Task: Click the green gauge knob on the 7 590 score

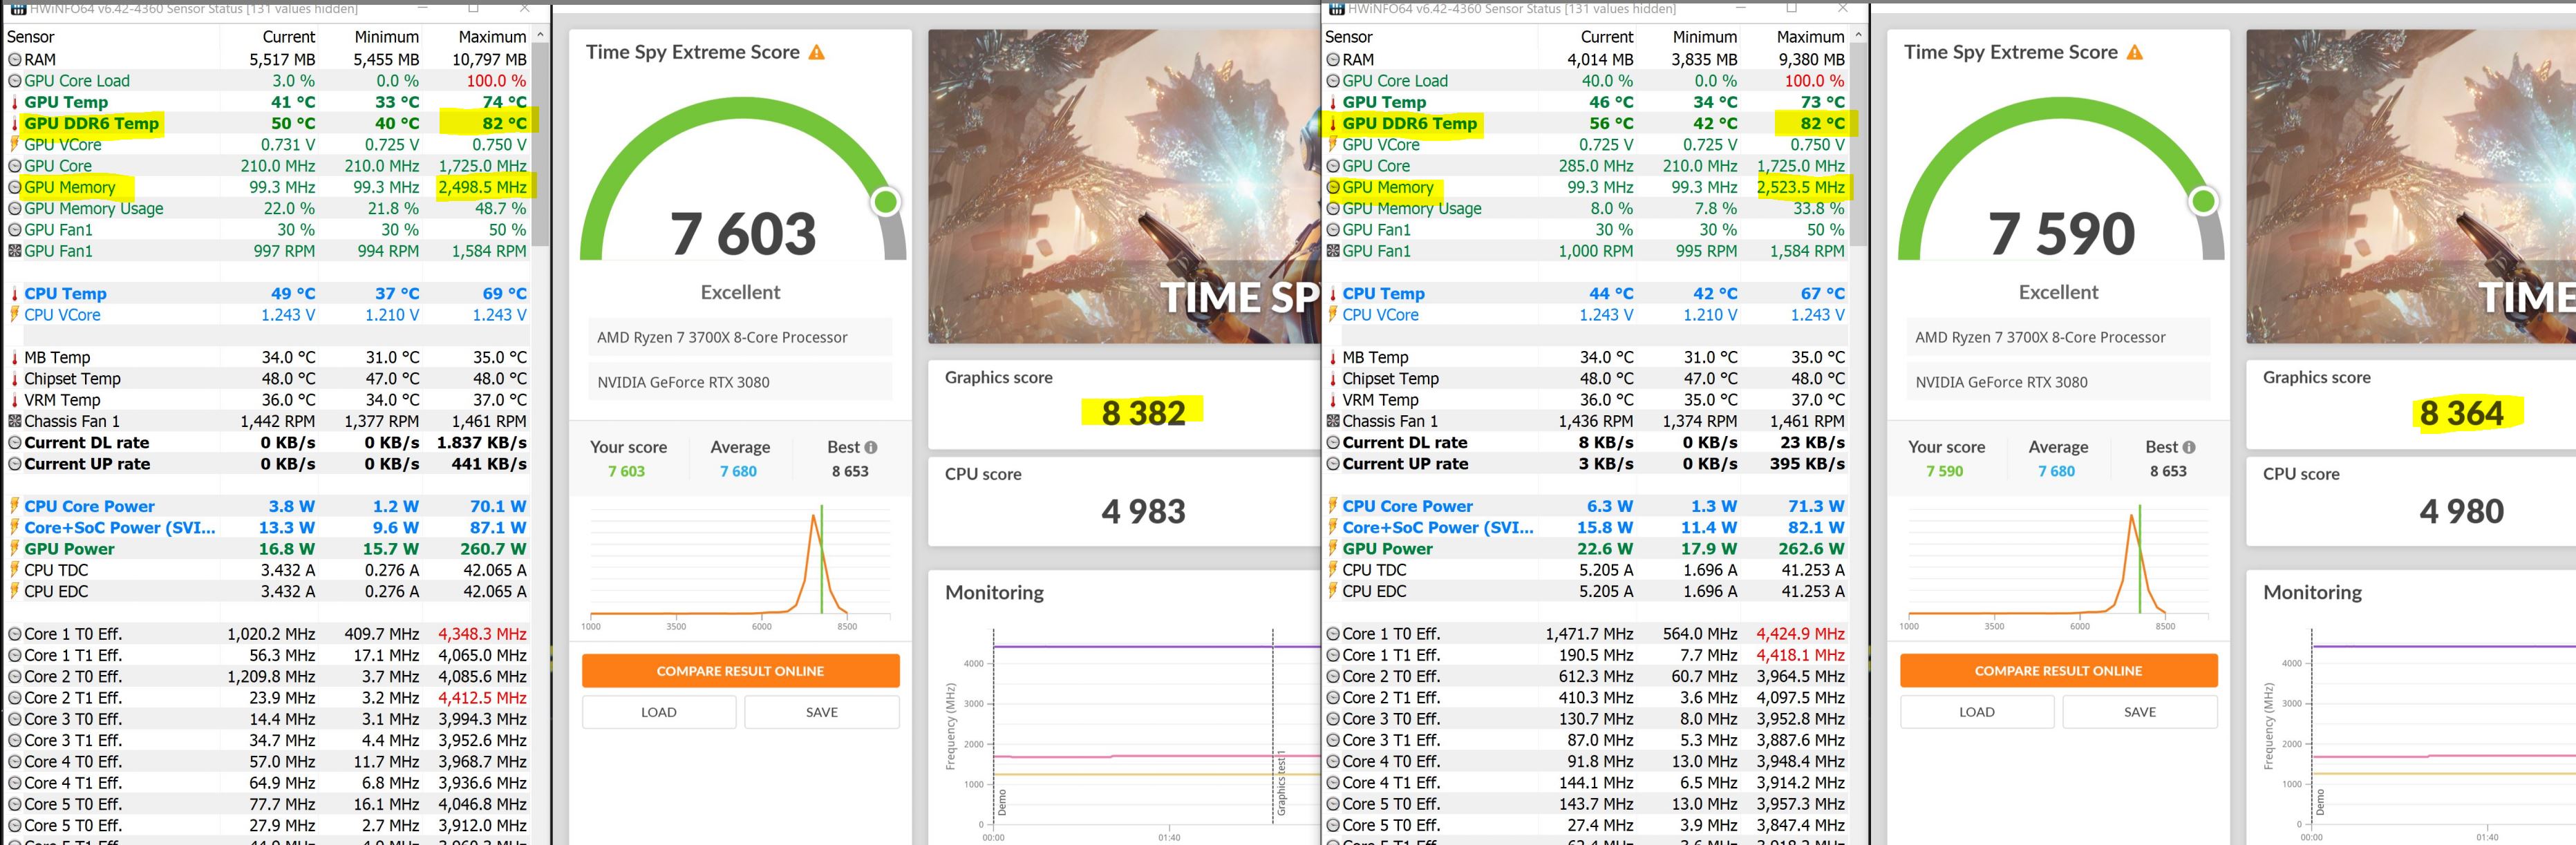Action: [x=2203, y=203]
